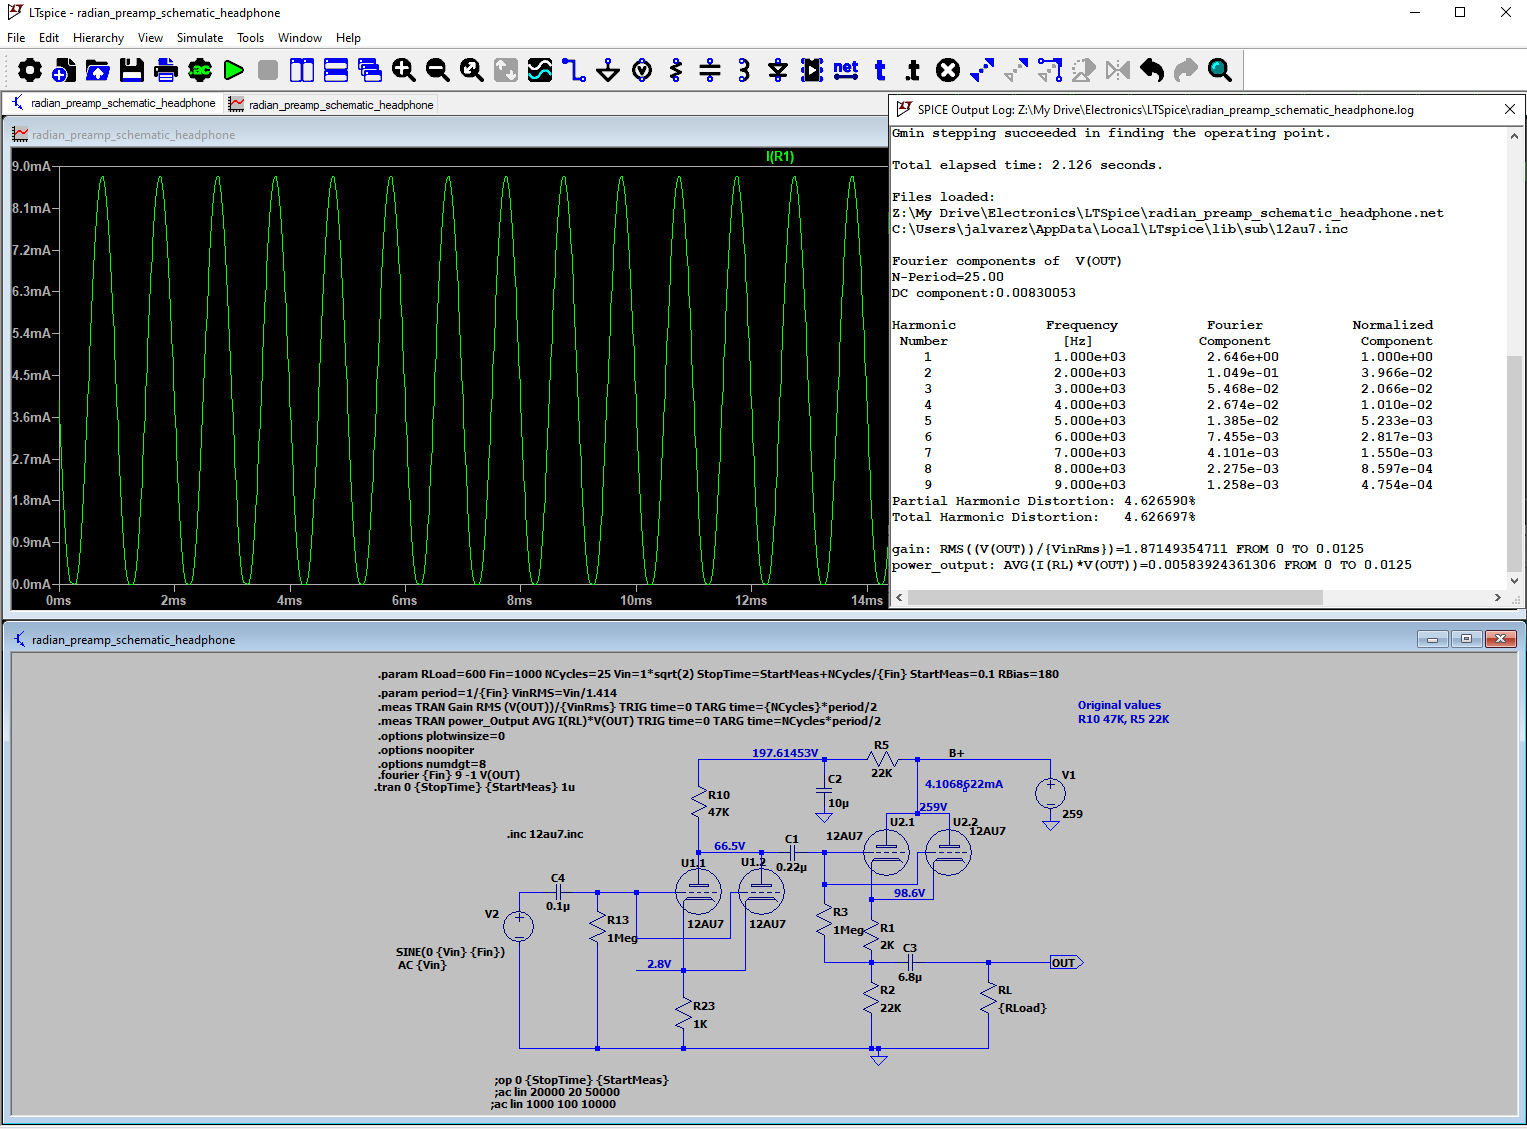Viewport: 1527px width, 1129px height.
Task: Tile windows horizontally icon
Action: click(336, 70)
